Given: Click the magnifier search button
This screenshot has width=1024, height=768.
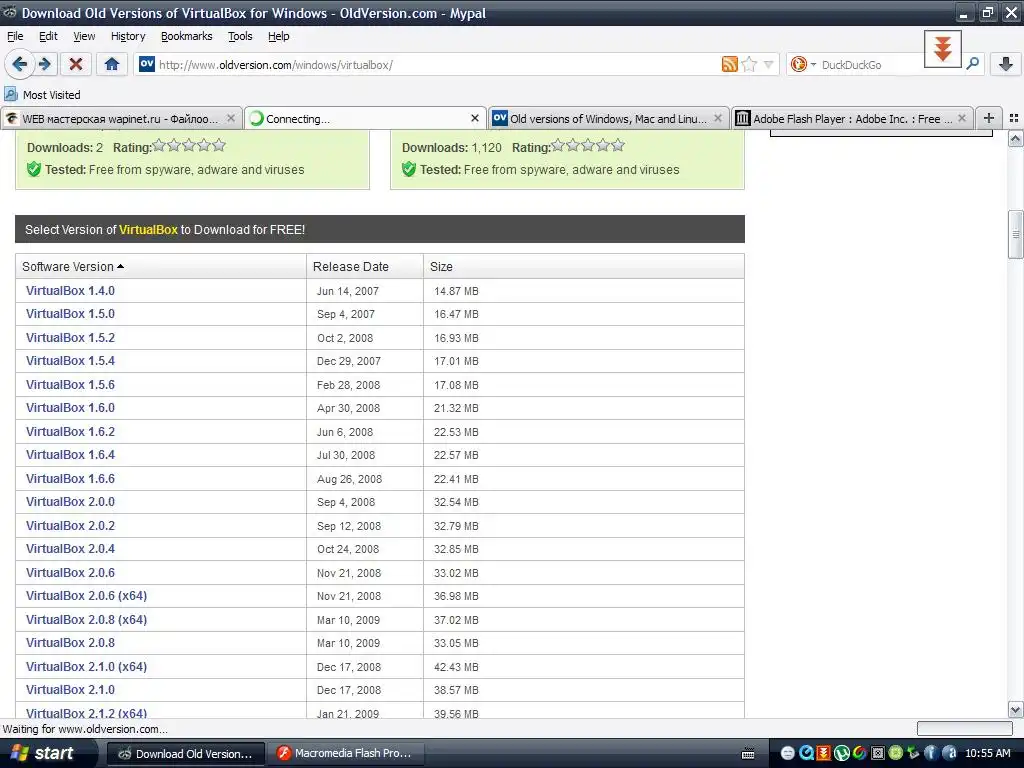Looking at the screenshot, I should point(973,64).
